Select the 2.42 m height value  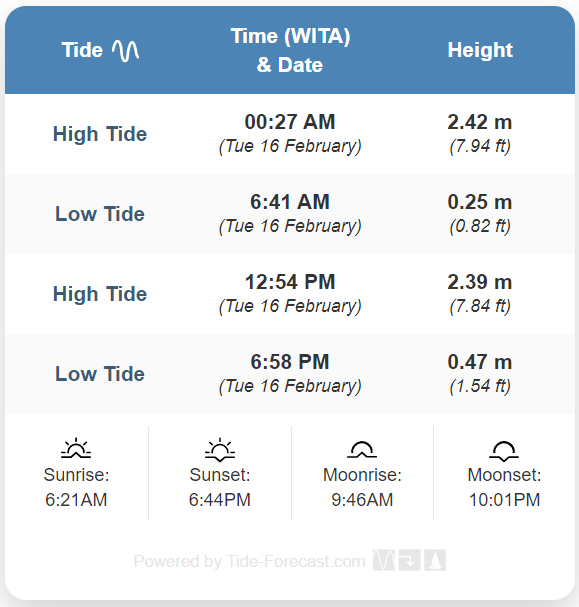[480, 122]
